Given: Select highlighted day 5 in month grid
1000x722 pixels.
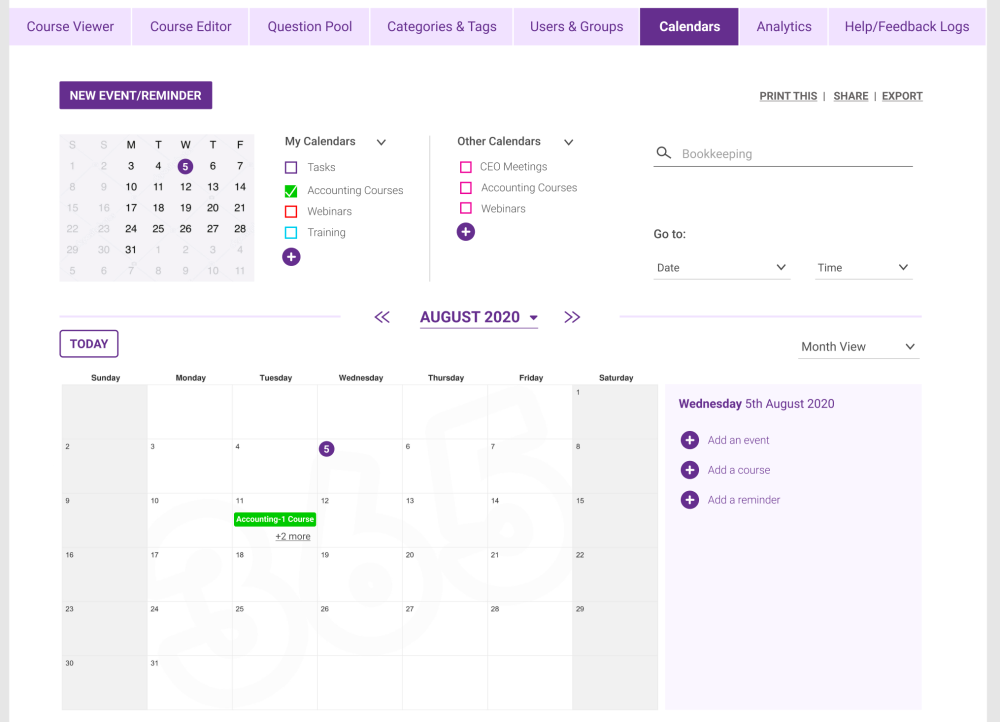Looking at the screenshot, I should coord(327,449).
